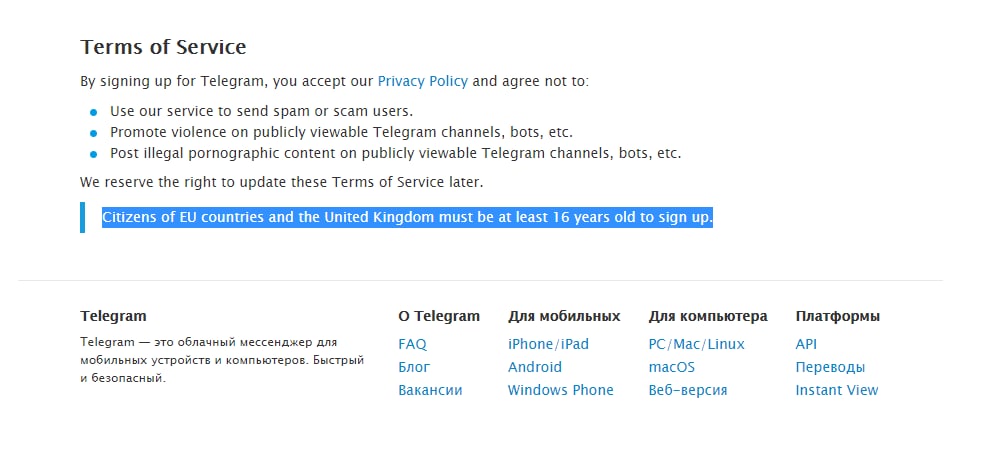This screenshot has height=473, width=1001.
Task: Open the Privacy Policy link
Action: point(423,82)
